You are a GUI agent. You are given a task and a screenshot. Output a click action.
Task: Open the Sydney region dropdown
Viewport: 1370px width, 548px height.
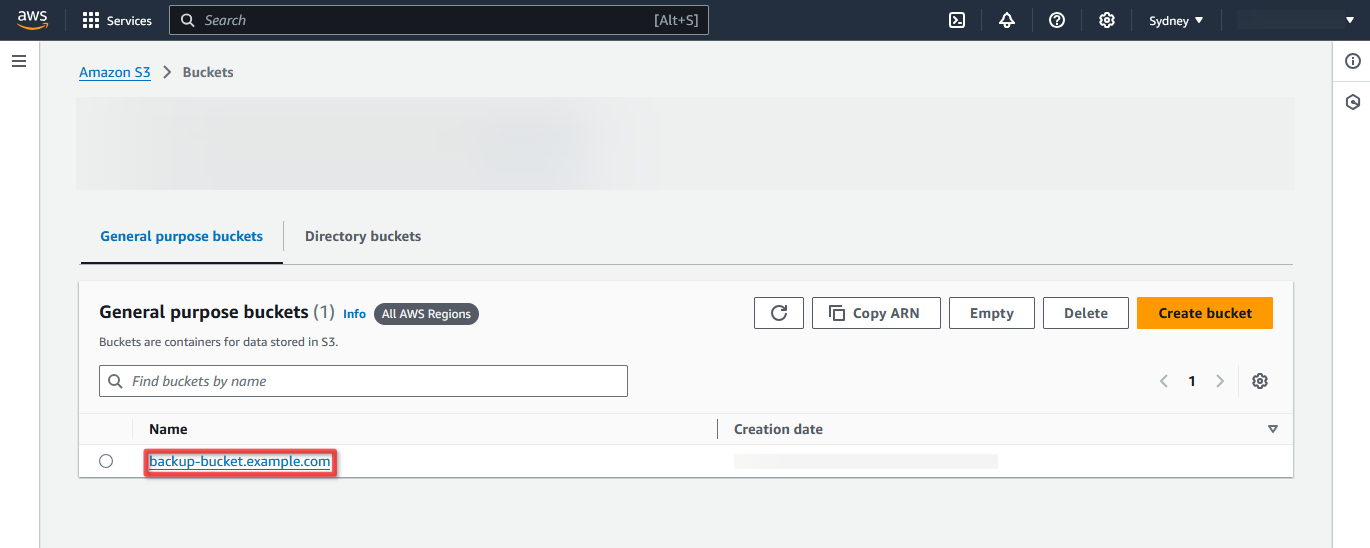coord(1176,20)
